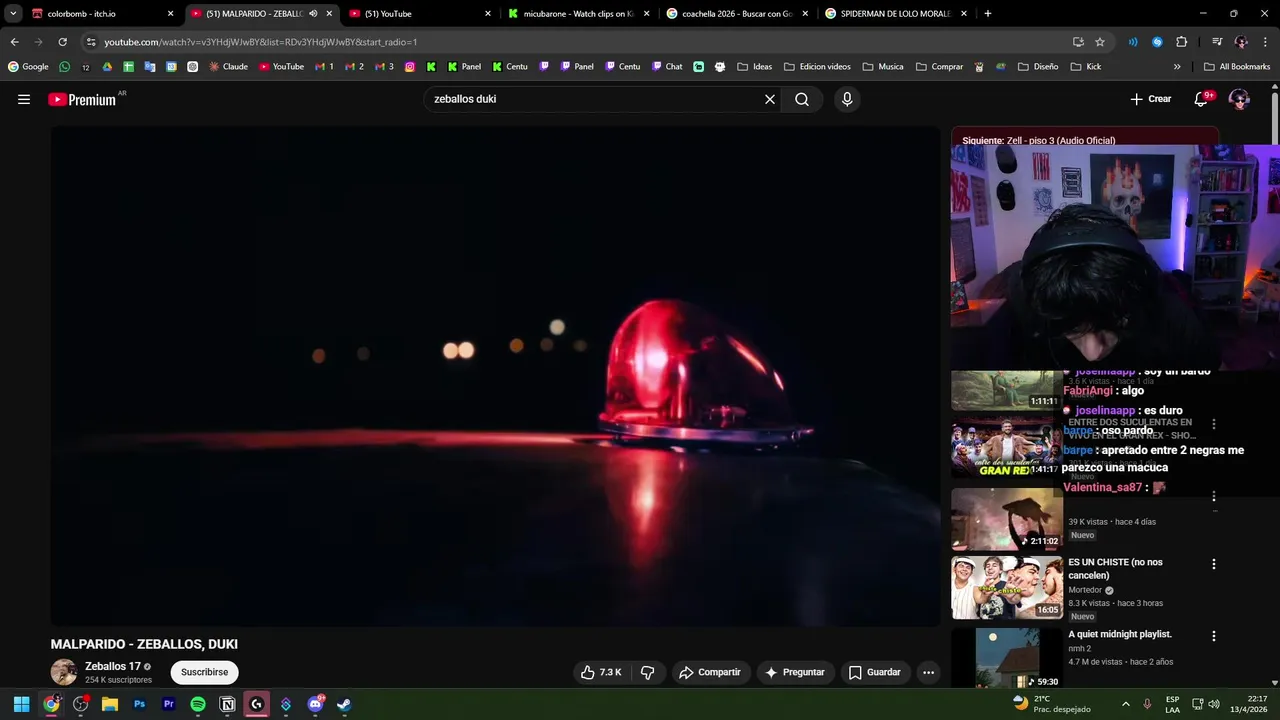This screenshot has width=1280, height=720.
Task: Open the tab search dropdown arrow
Action: [13, 14]
